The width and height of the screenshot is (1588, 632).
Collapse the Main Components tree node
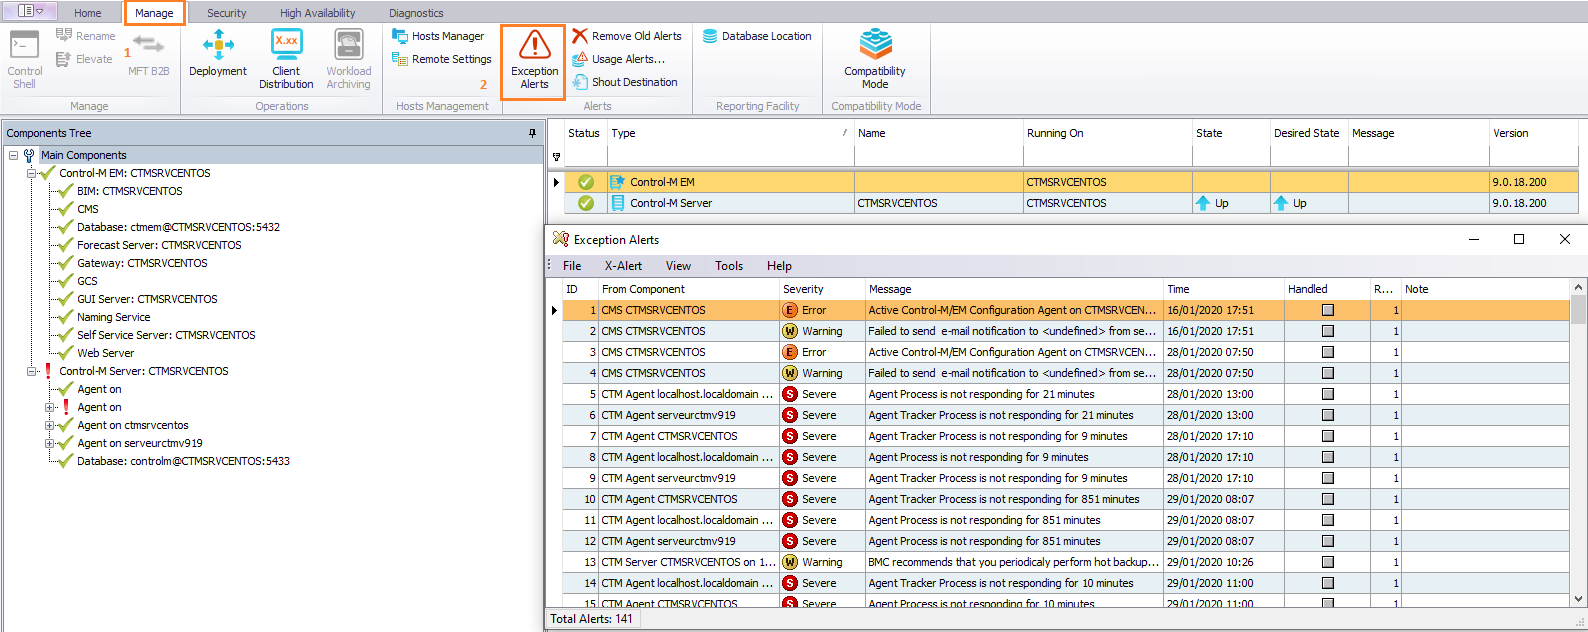[13, 155]
